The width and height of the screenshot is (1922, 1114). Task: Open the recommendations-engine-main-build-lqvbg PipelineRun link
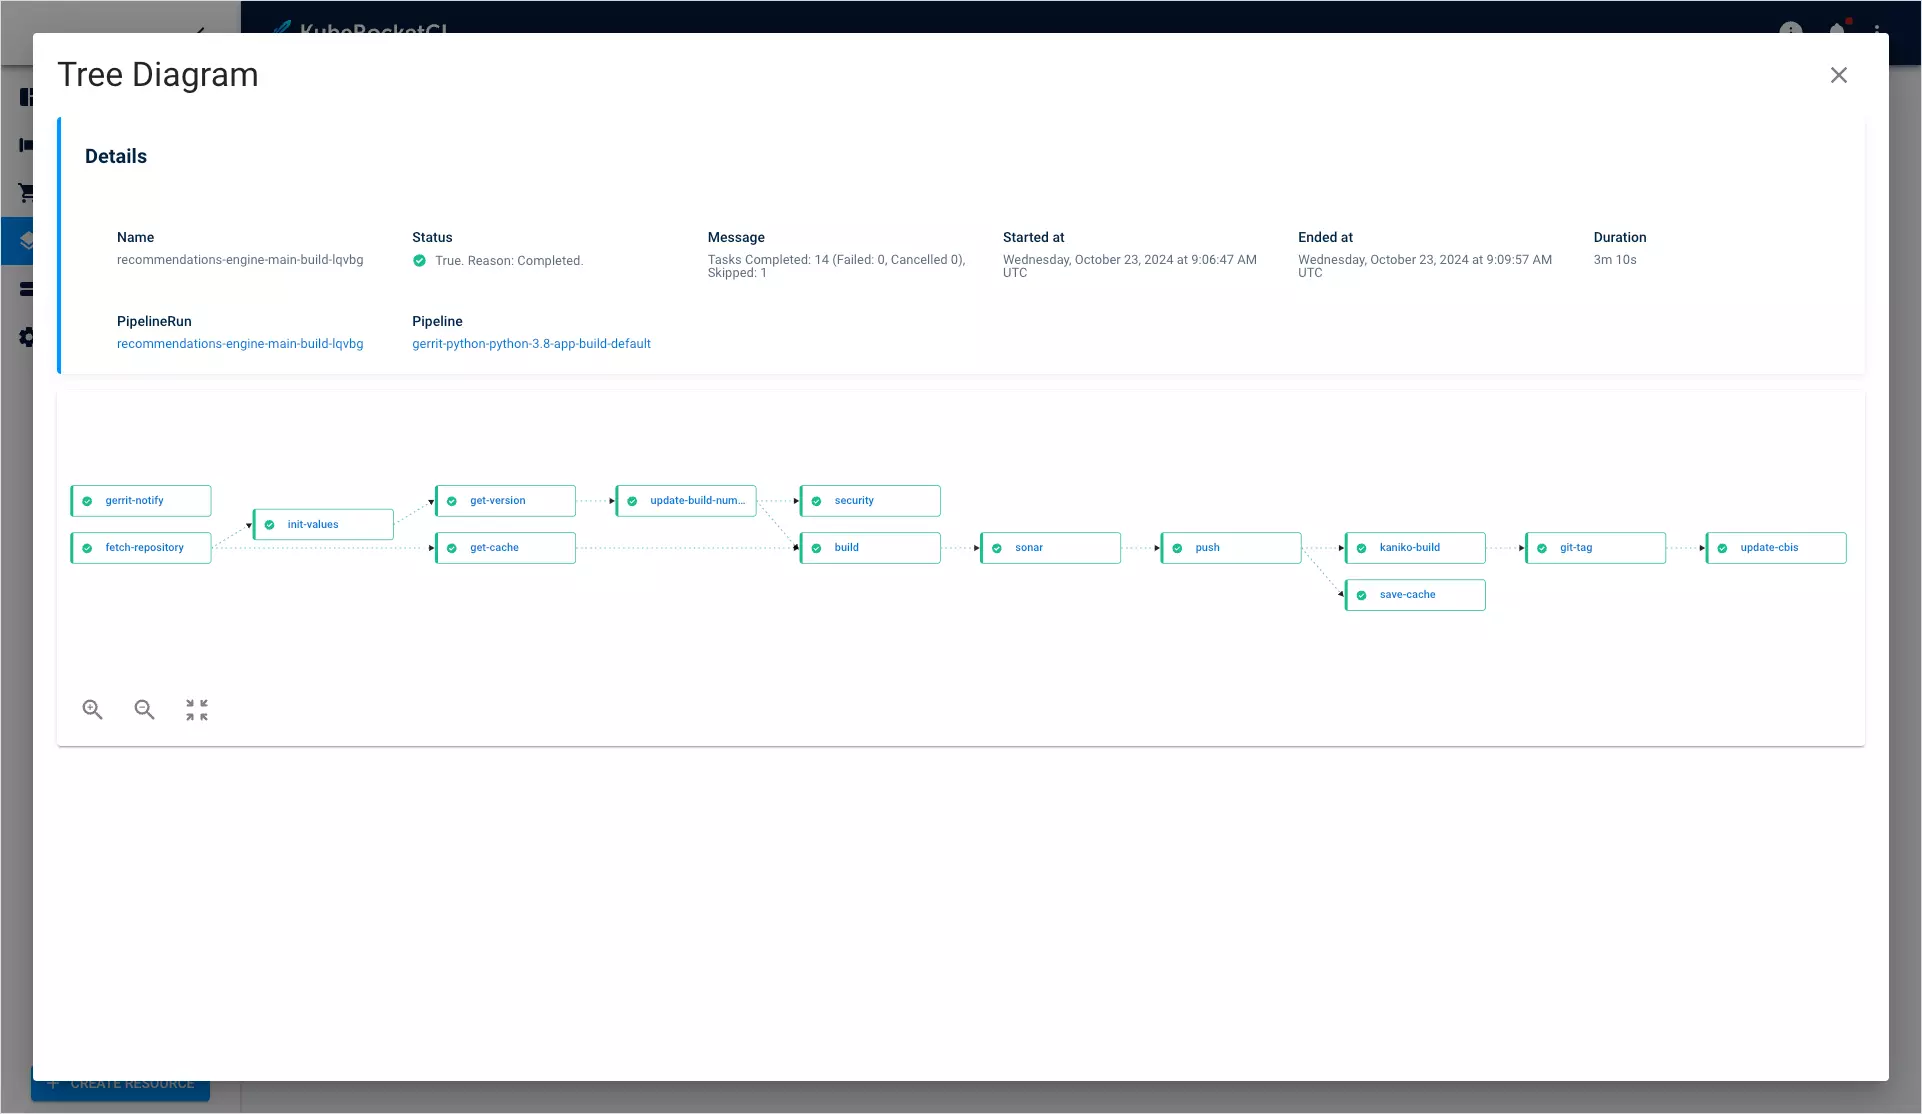(x=240, y=343)
